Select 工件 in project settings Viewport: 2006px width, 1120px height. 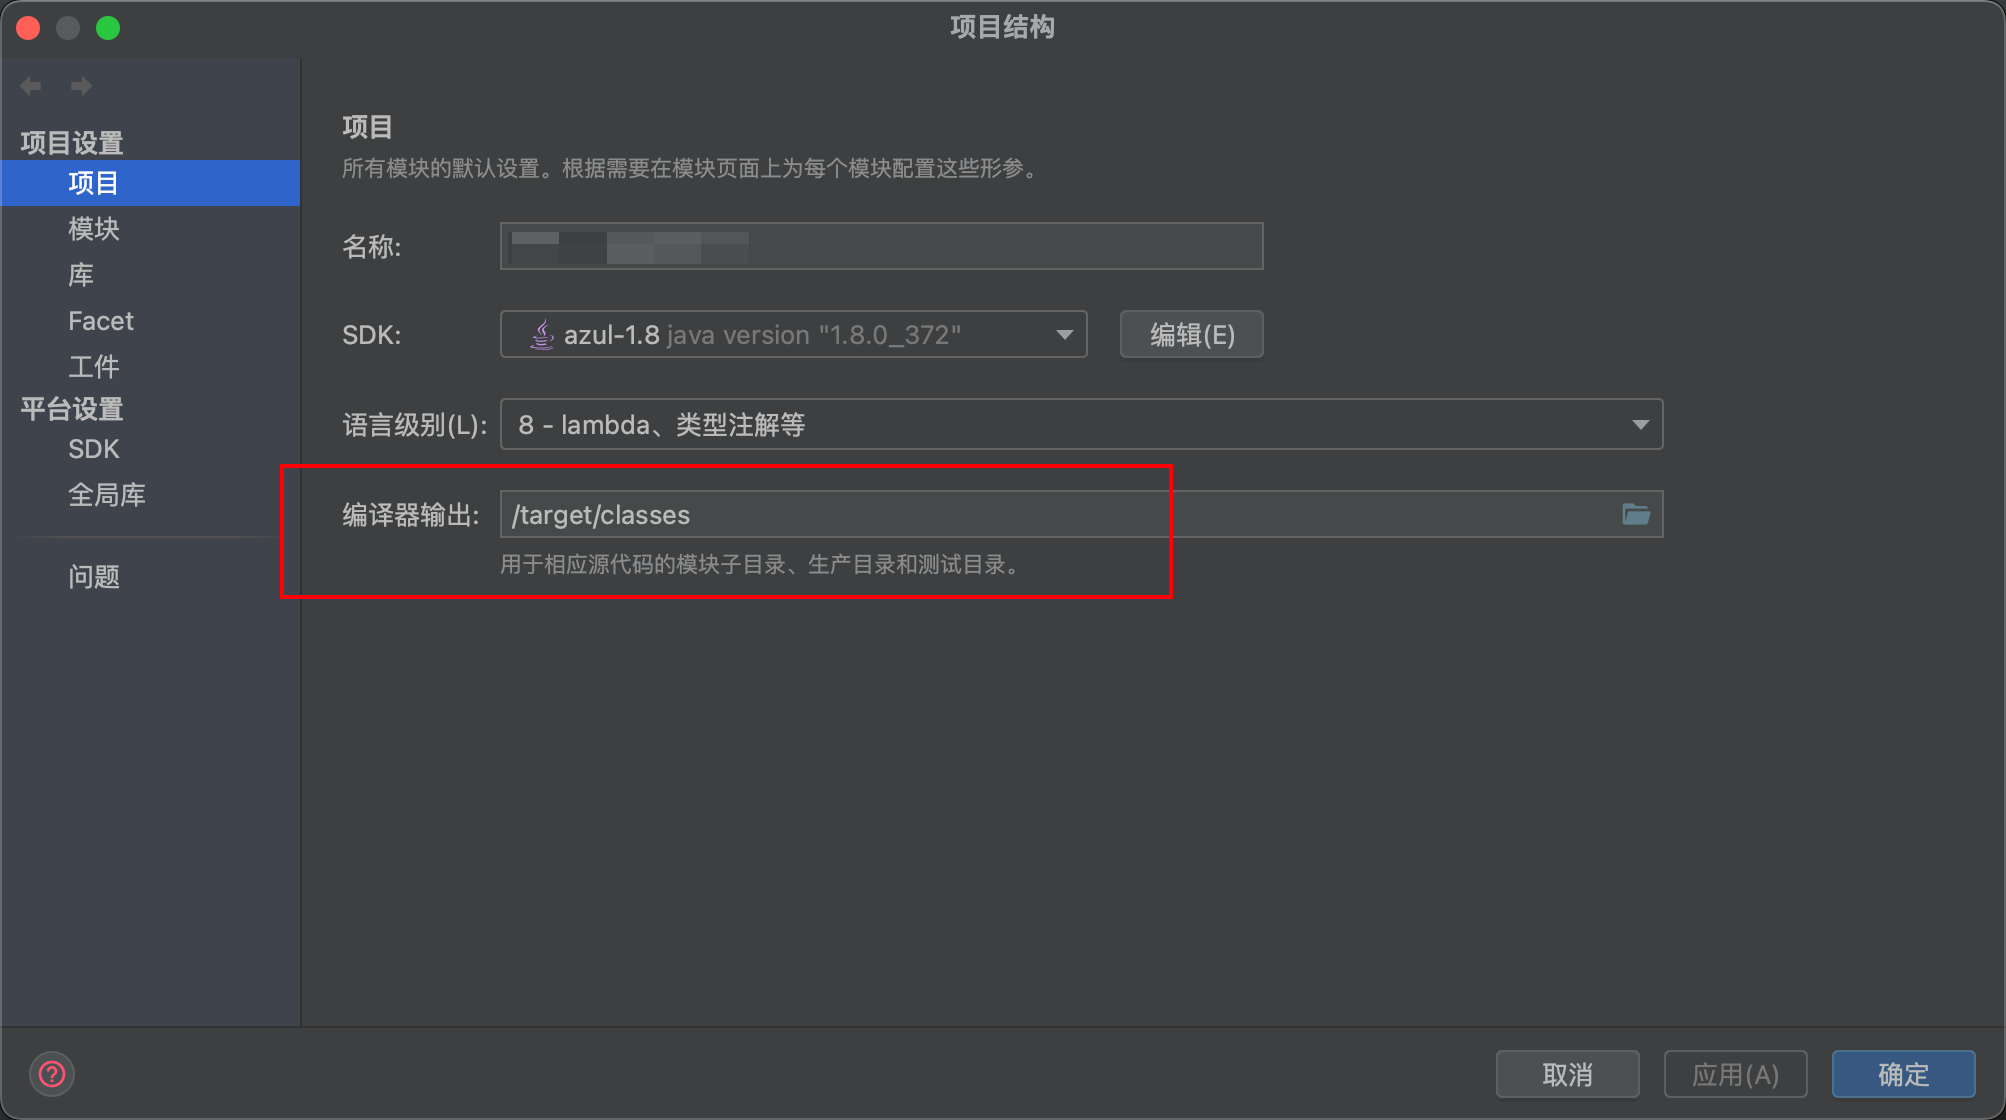[93, 367]
